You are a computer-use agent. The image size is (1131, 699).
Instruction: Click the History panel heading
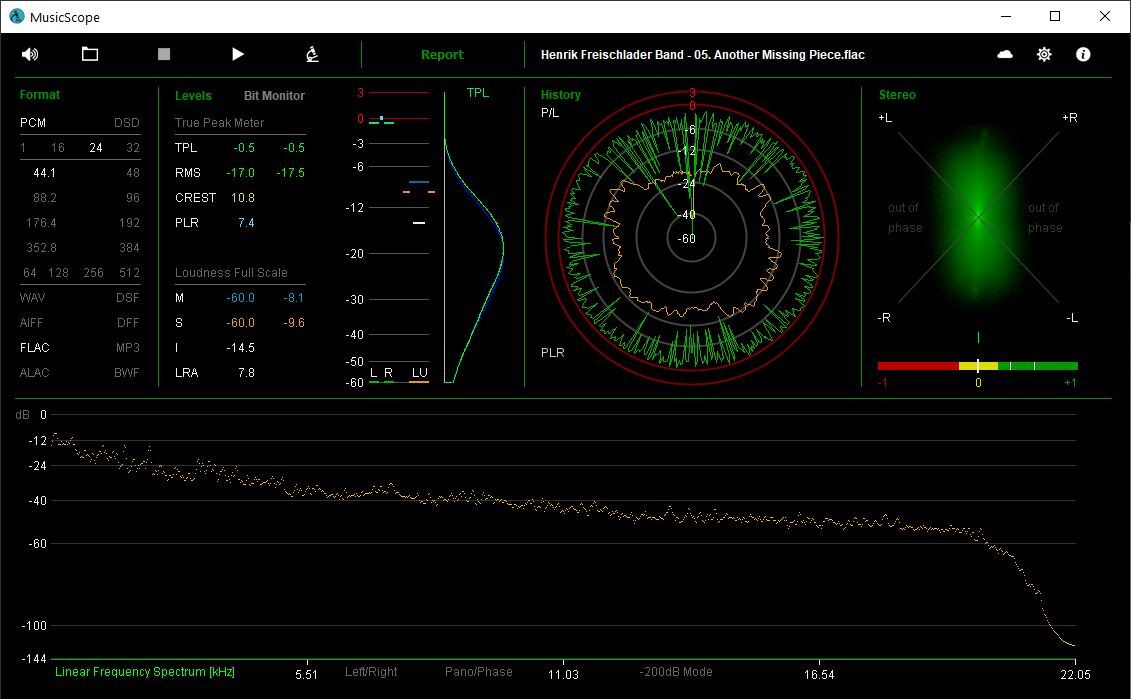560,95
